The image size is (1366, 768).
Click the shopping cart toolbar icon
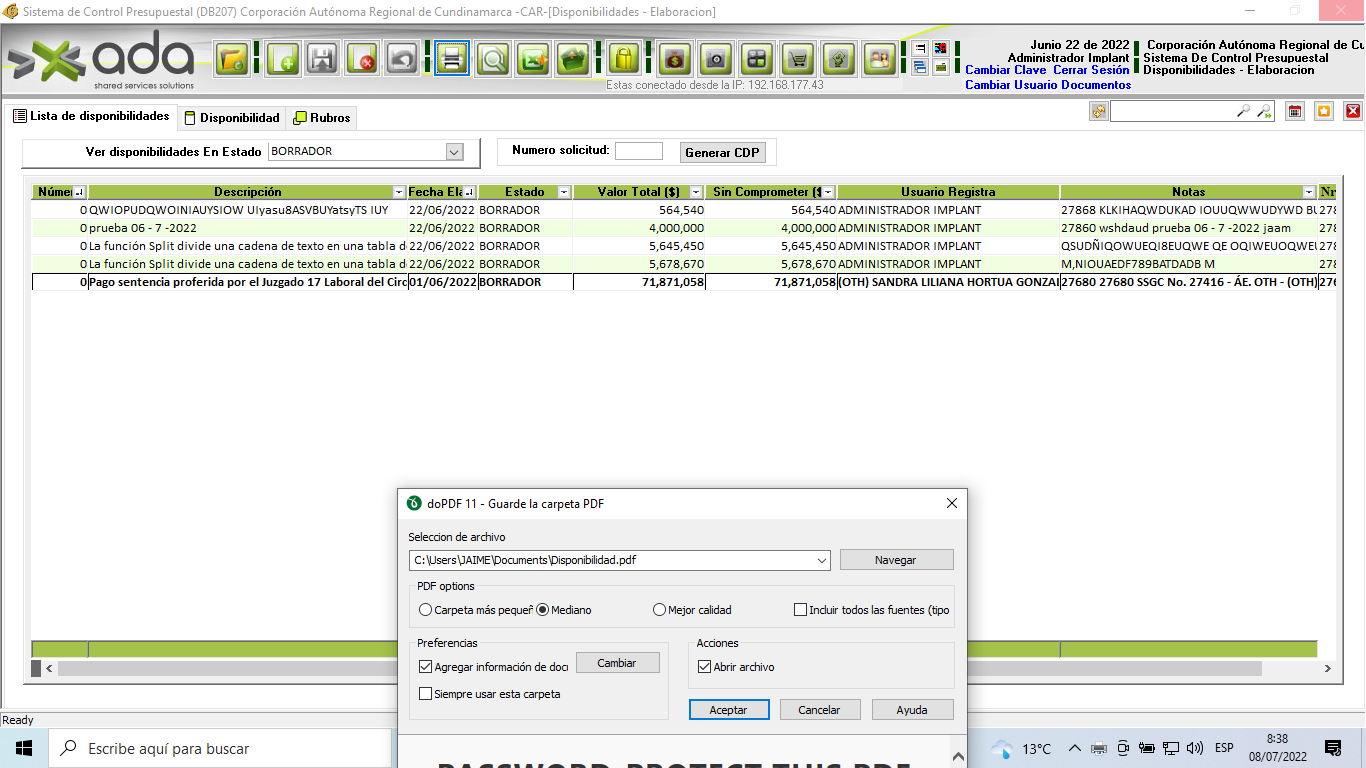(x=797, y=59)
